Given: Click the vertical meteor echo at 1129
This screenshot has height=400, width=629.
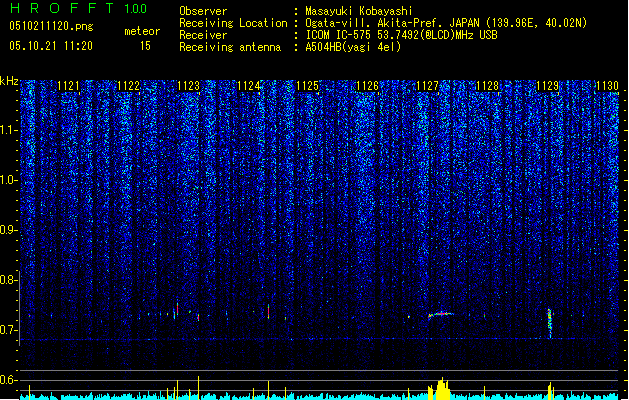Looking at the screenshot, I should click(x=550, y=323).
